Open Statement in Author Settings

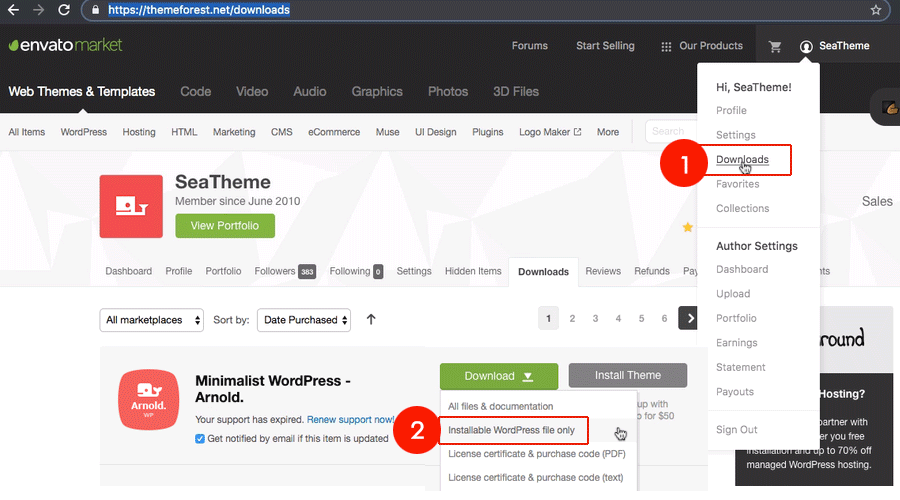point(741,367)
